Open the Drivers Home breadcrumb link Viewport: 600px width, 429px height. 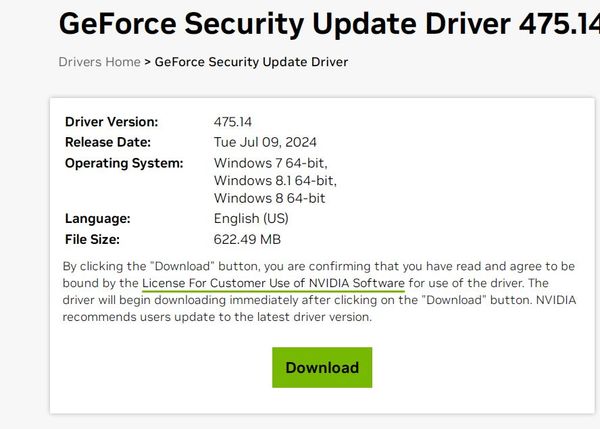click(x=99, y=62)
